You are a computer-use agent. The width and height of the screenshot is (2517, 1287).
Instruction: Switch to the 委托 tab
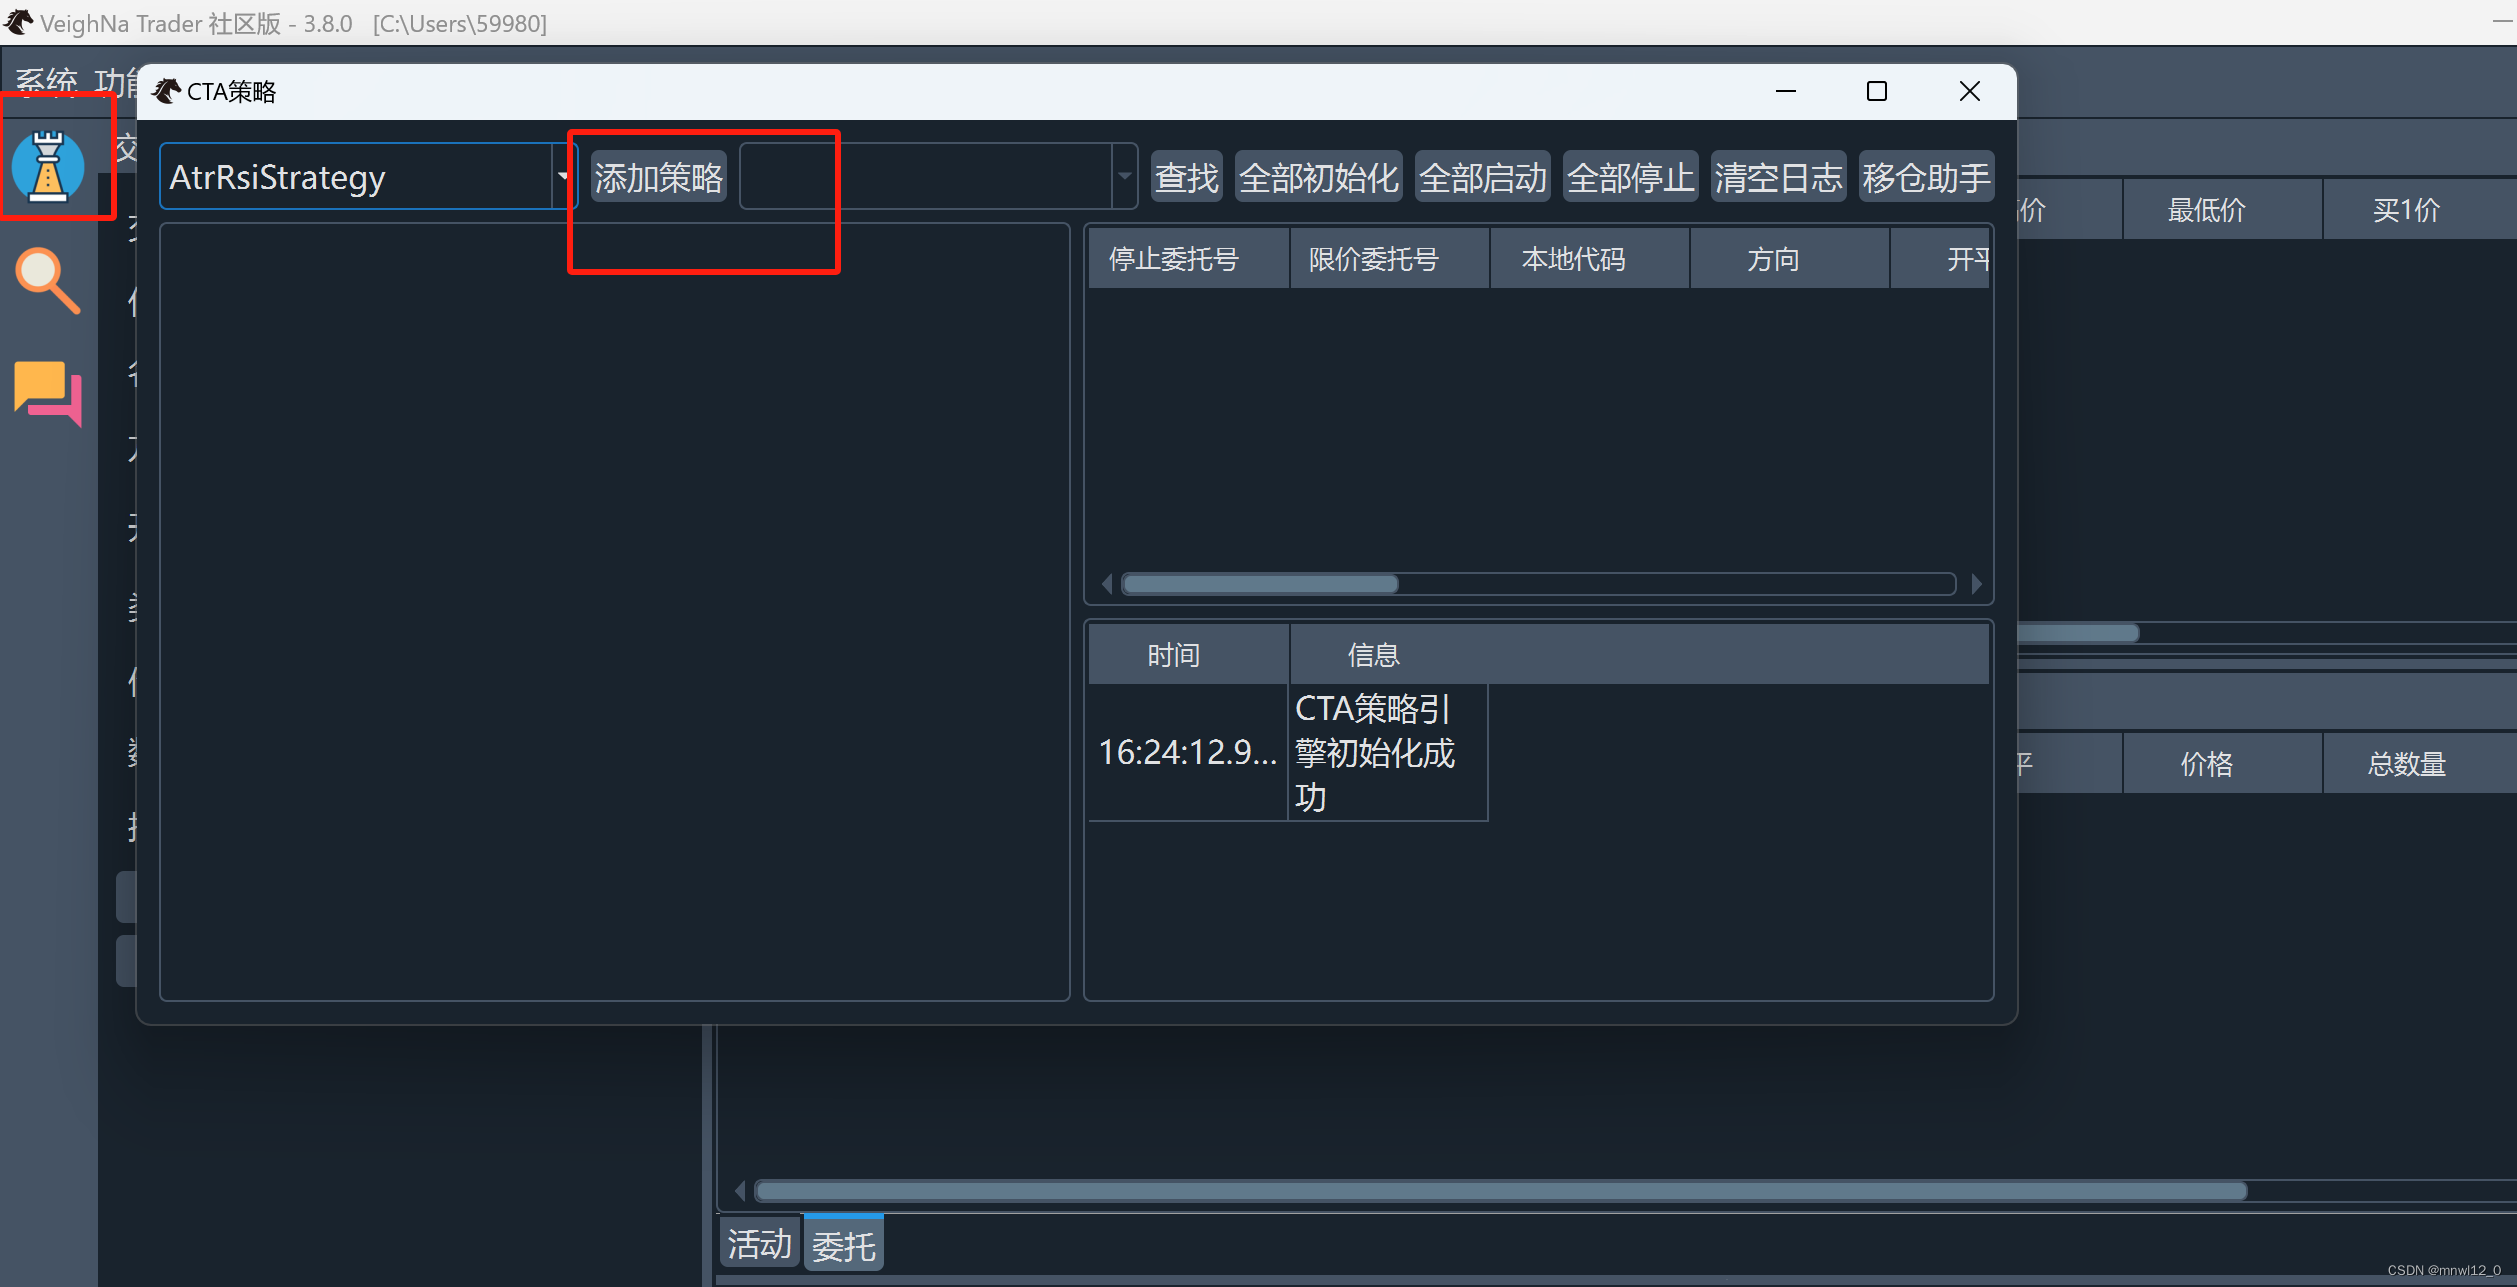pos(843,1245)
